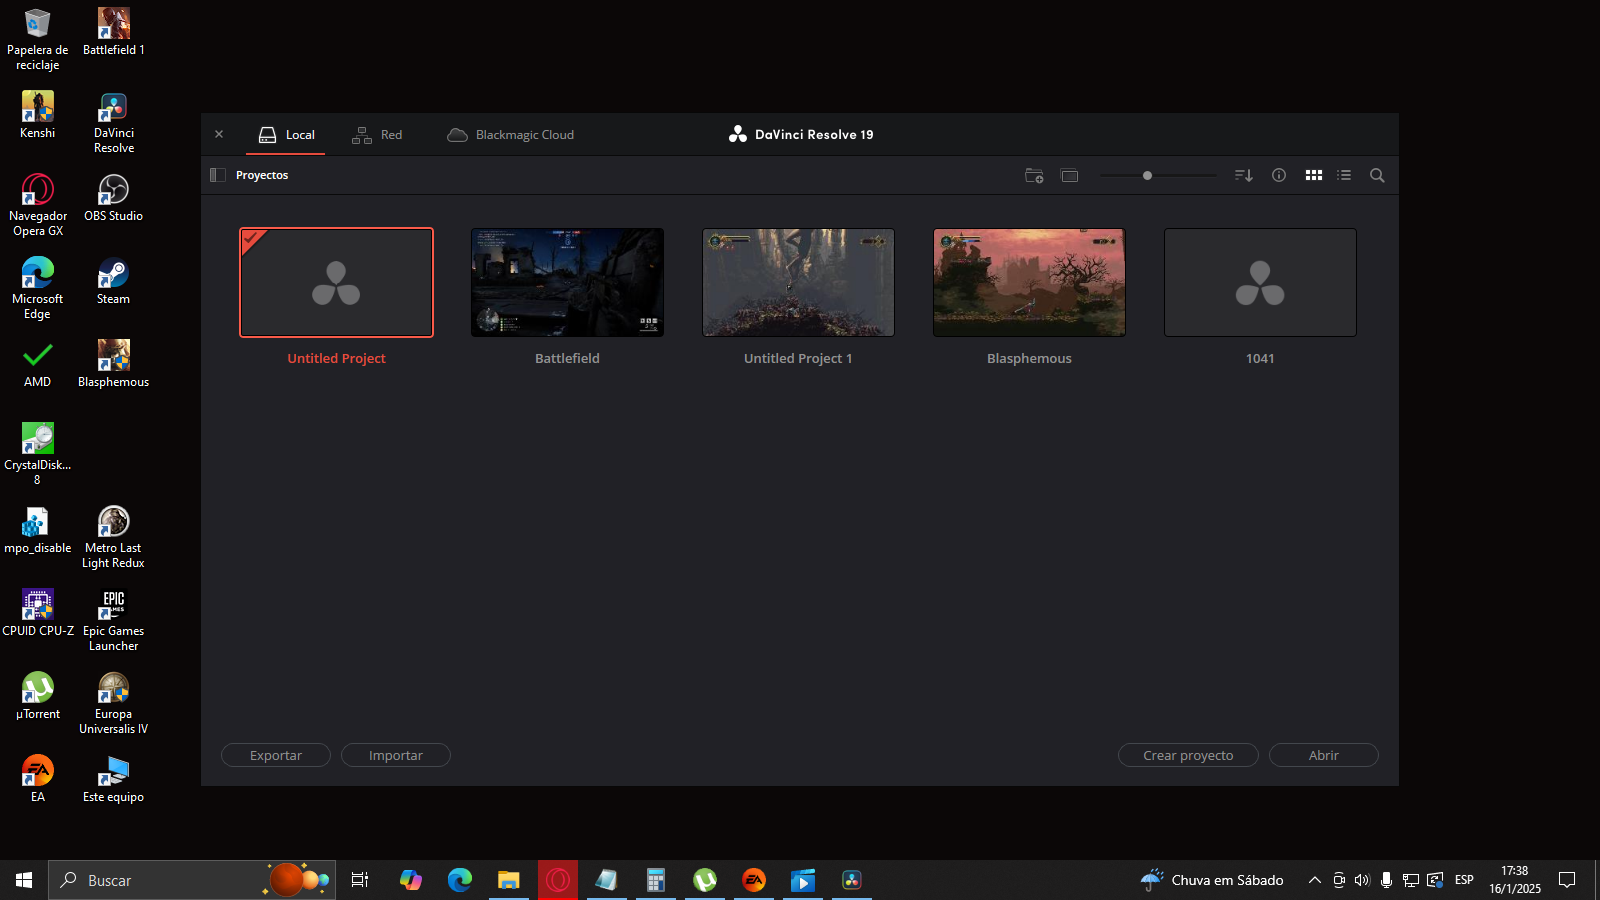Switch to the Red network tab

[x=377, y=135]
